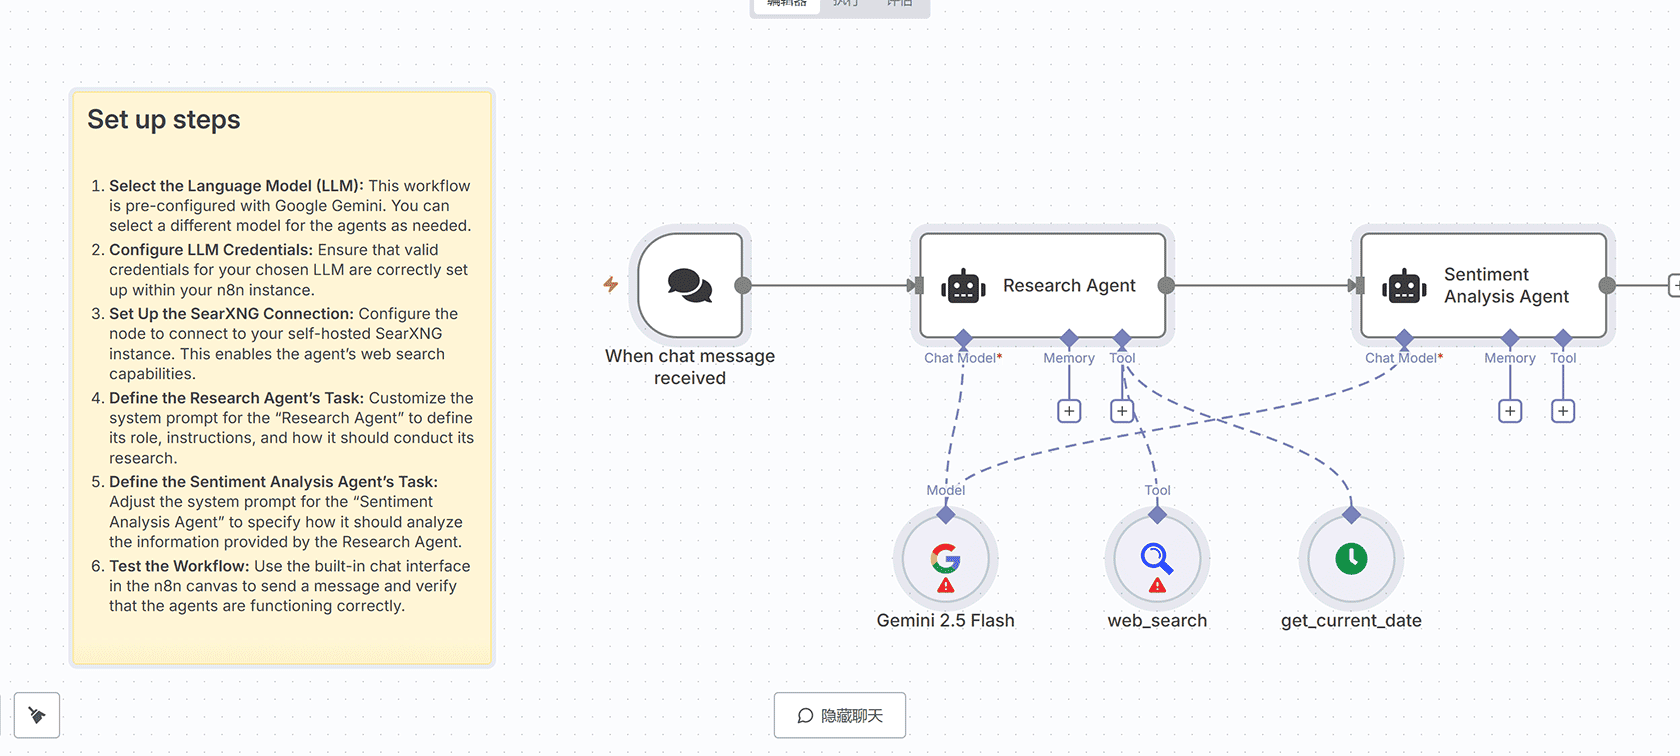Click the Research Agent Chat Model diamond connector
Screen dimensions: 1680x756
[x=963, y=338]
